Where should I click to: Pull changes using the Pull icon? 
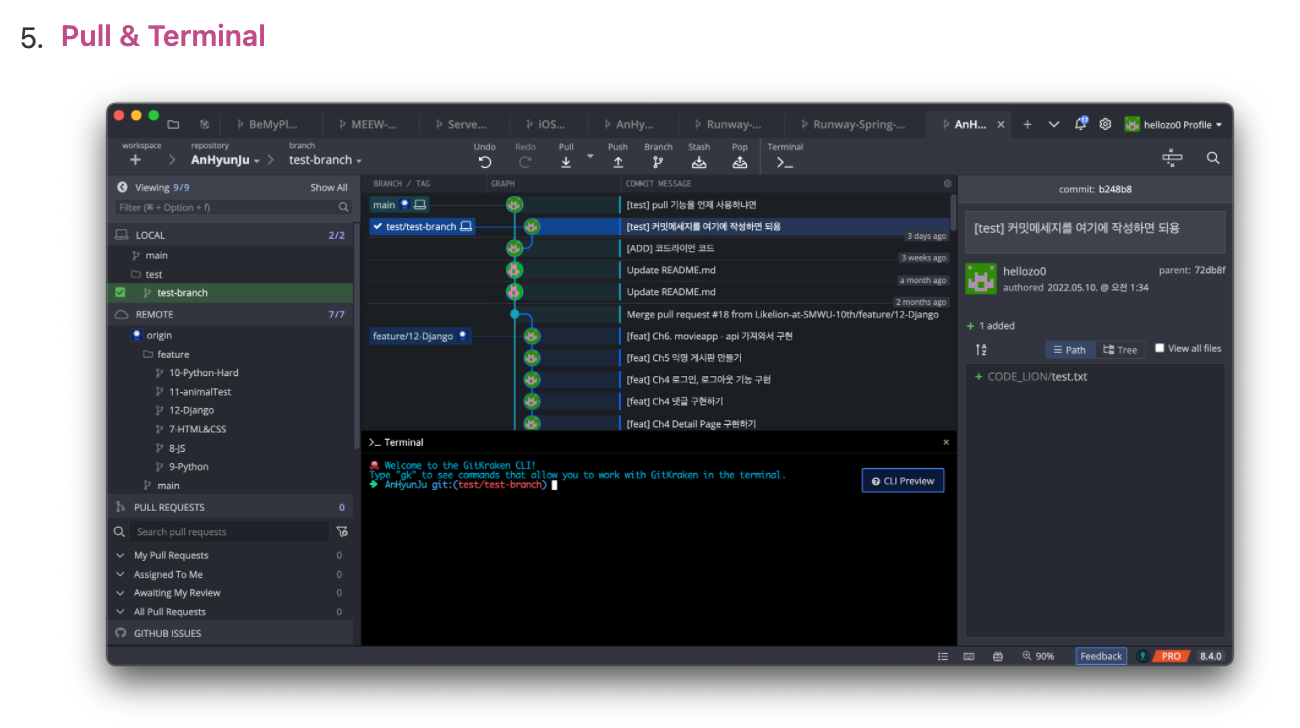pyautogui.click(x=566, y=162)
